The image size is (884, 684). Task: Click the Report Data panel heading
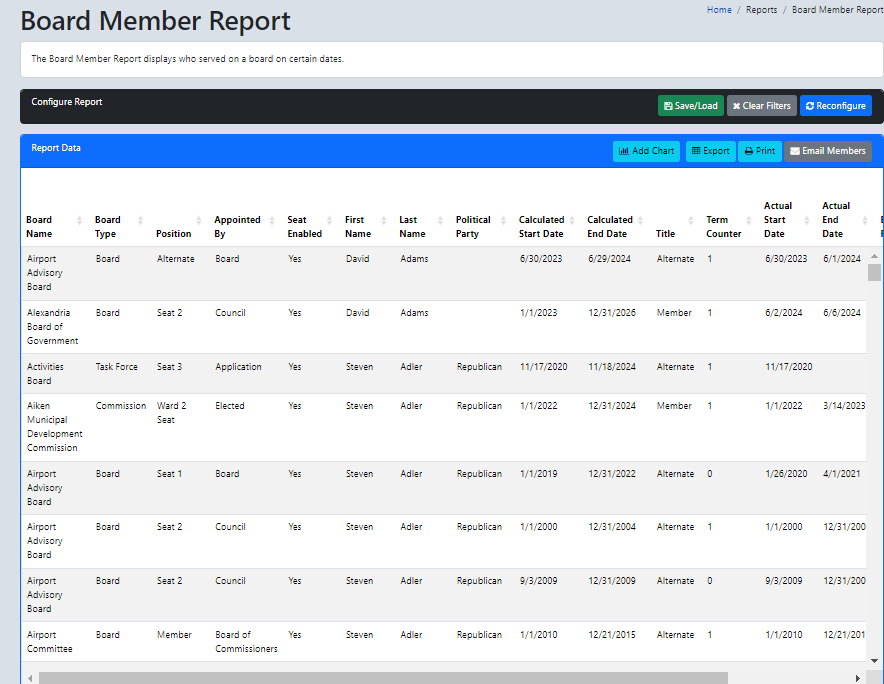pyautogui.click(x=56, y=148)
